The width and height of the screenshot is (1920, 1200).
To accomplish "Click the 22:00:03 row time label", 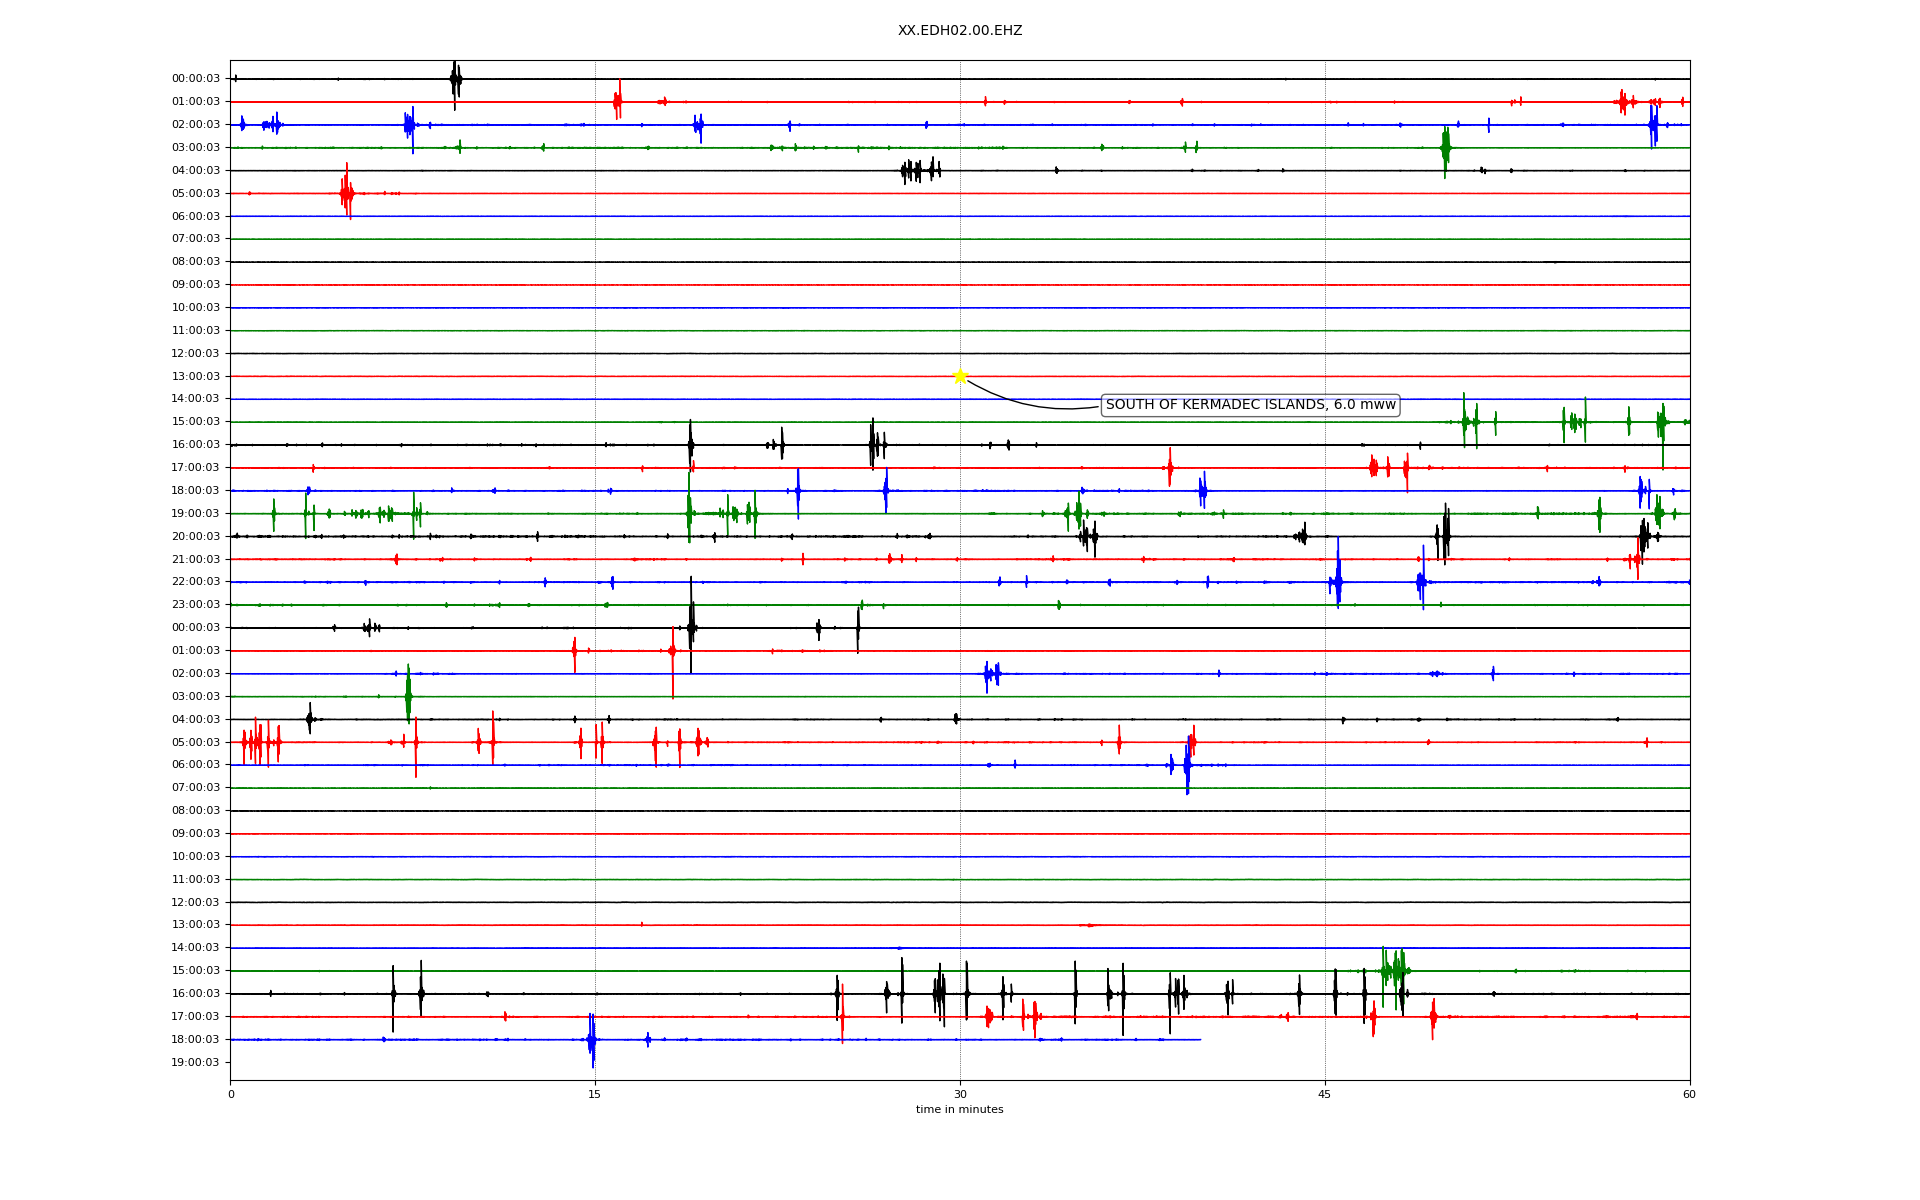I will [196, 582].
